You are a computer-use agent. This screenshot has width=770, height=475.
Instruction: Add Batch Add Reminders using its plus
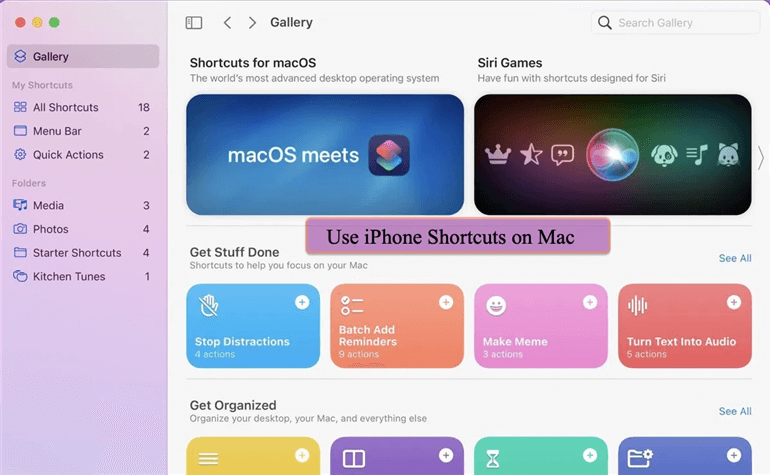pyautogui.click(x=446, y=302)
